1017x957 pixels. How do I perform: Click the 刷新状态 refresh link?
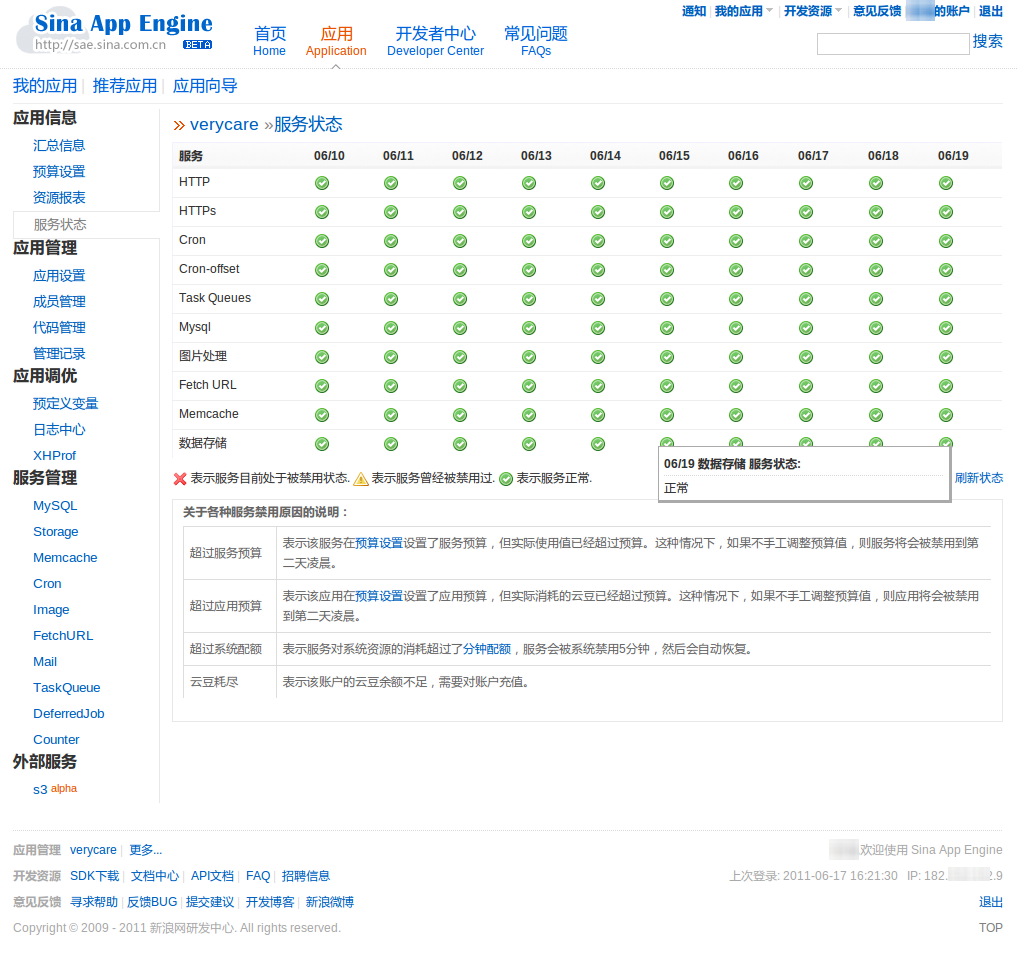coord(978,478)
